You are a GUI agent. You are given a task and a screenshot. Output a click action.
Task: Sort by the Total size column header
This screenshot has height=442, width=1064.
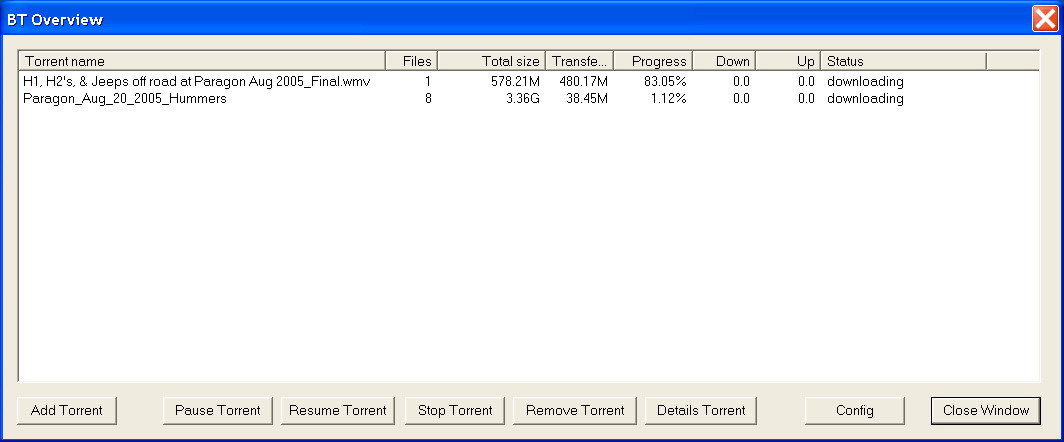click(491, 61)
